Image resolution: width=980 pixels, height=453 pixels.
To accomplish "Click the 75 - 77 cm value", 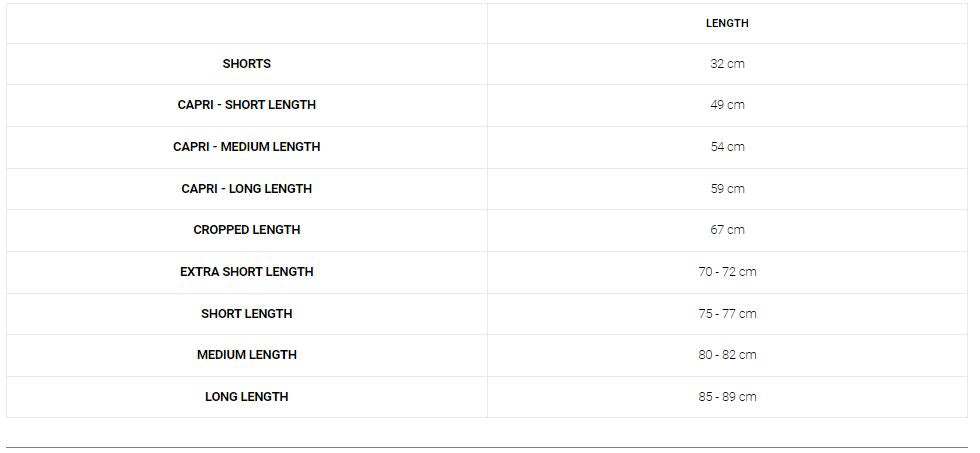I will pyautogui.click(x=727, y=314).
